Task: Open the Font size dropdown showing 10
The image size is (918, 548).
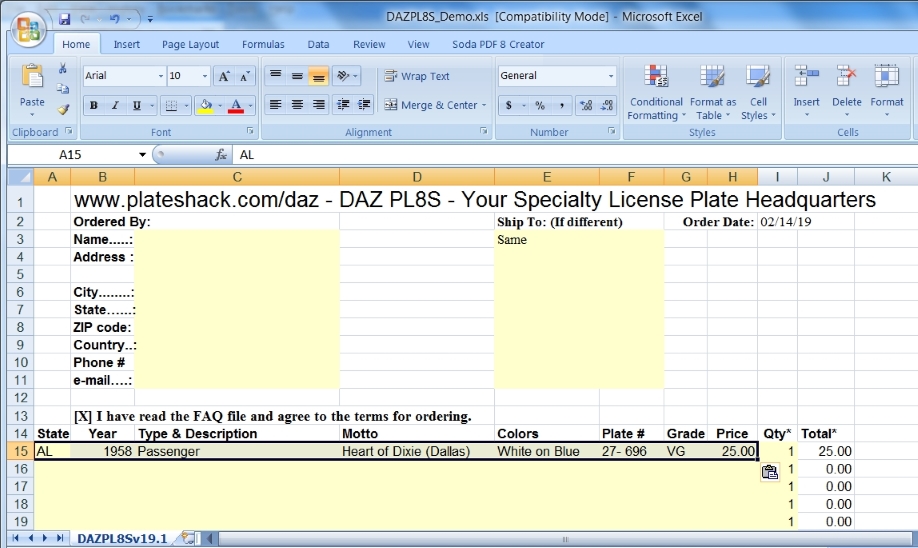Action: coord(204,76)
